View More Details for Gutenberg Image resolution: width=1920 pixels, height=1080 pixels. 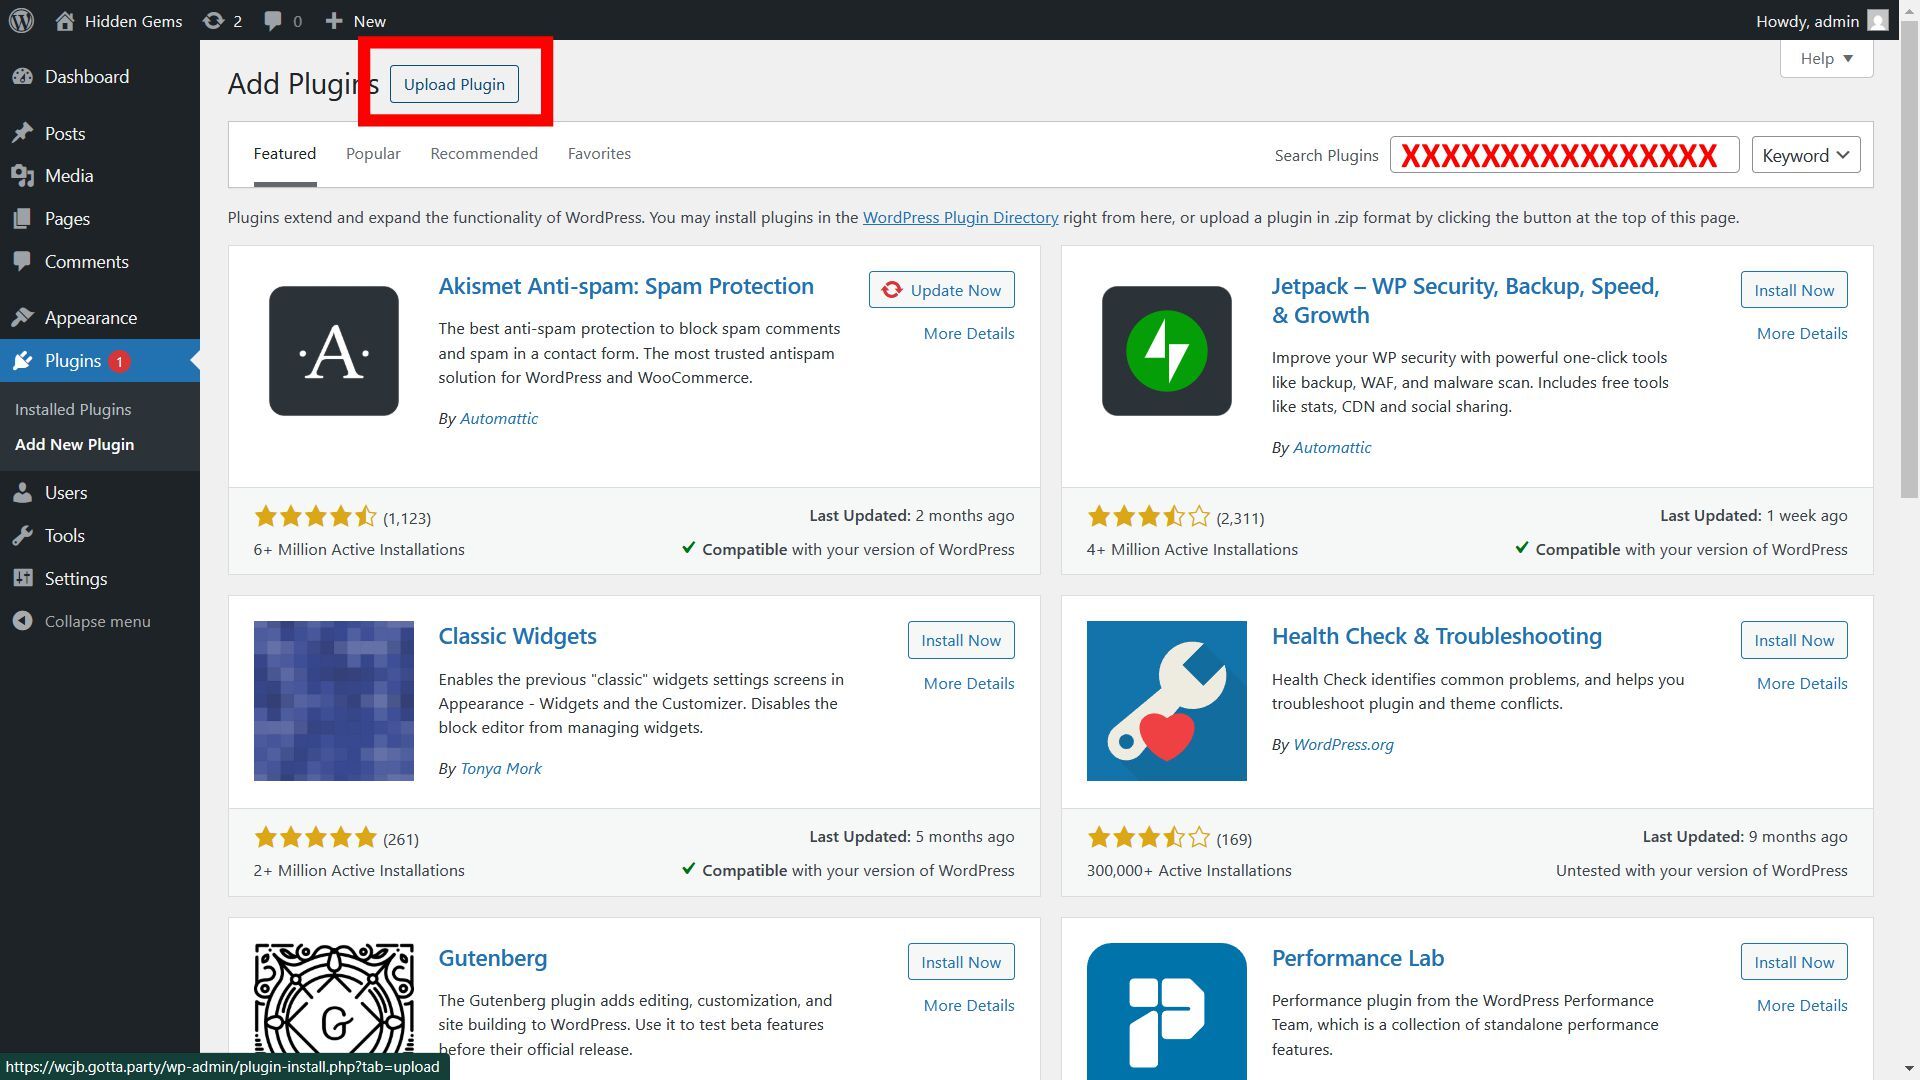968,1006
